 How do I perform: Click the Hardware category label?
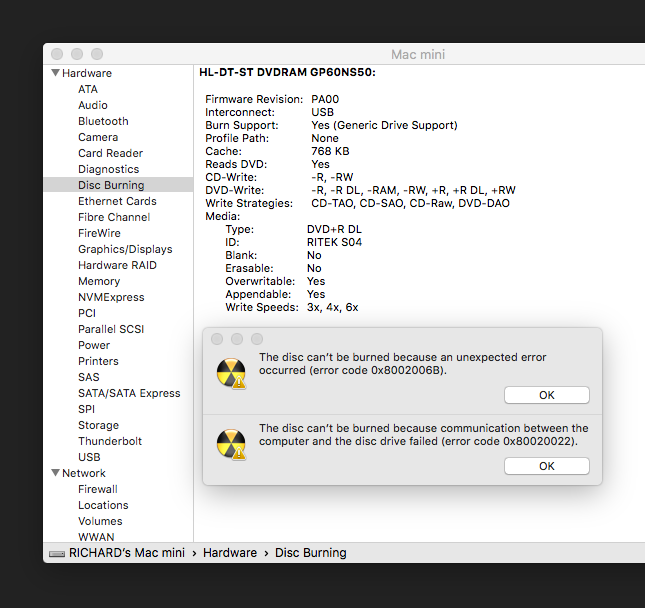87,73
